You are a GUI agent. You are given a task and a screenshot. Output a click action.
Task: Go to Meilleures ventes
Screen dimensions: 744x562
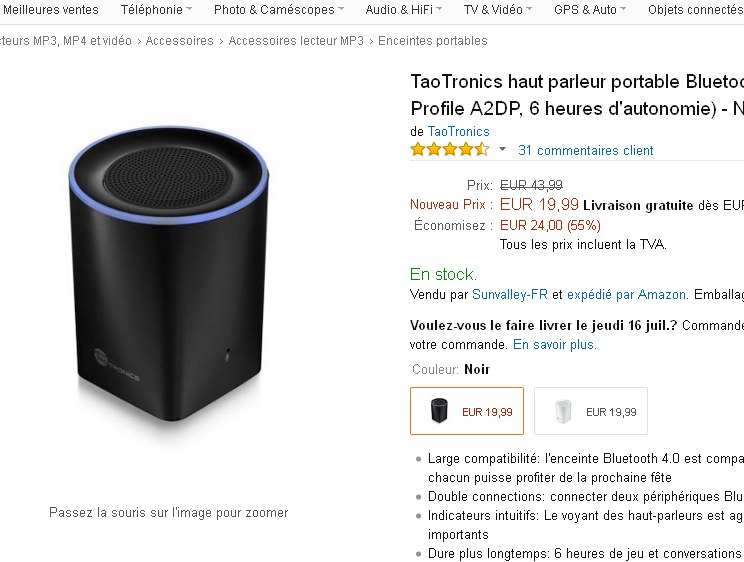[51, 10]
